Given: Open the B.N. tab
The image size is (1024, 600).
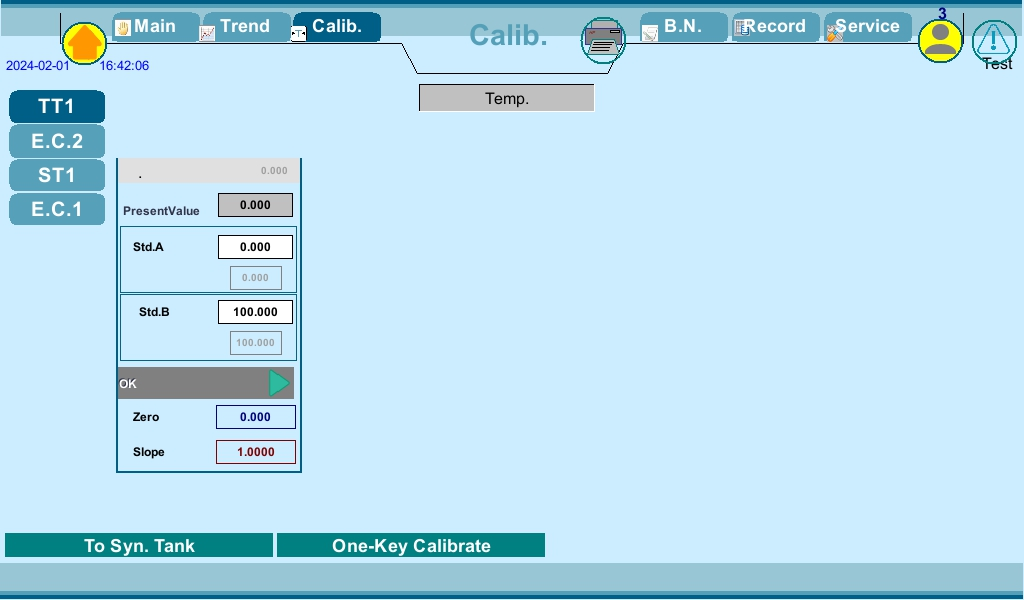Looking at the screenshot, I should [x=683, y=27].
